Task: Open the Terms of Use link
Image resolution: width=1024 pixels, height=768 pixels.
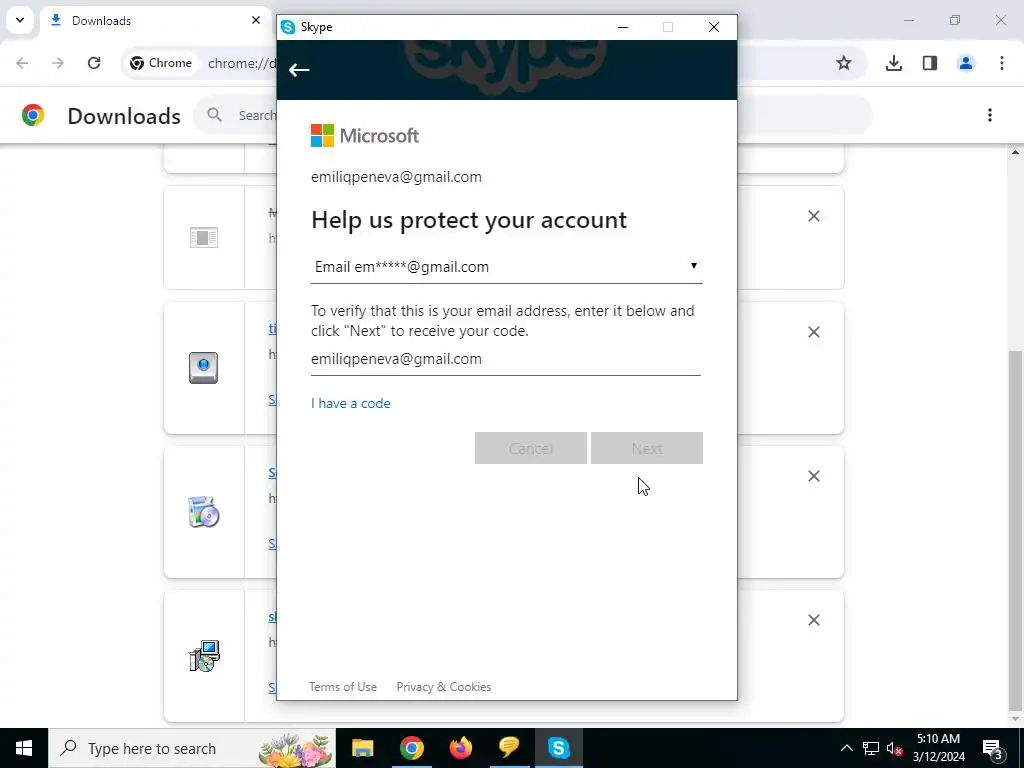Action: tap(343, 686)
